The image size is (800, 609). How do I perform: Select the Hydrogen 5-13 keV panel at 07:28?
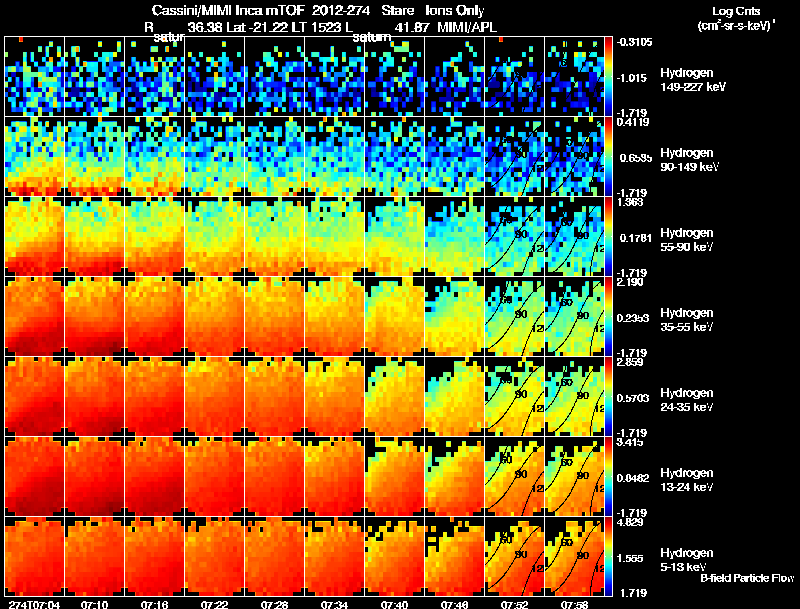pyautogui.click(x=274, y=556)
